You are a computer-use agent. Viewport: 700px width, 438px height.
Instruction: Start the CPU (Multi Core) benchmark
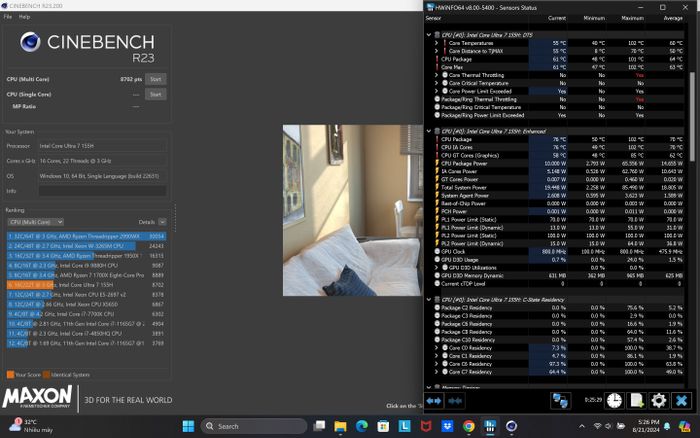click(x=155, y=79)
